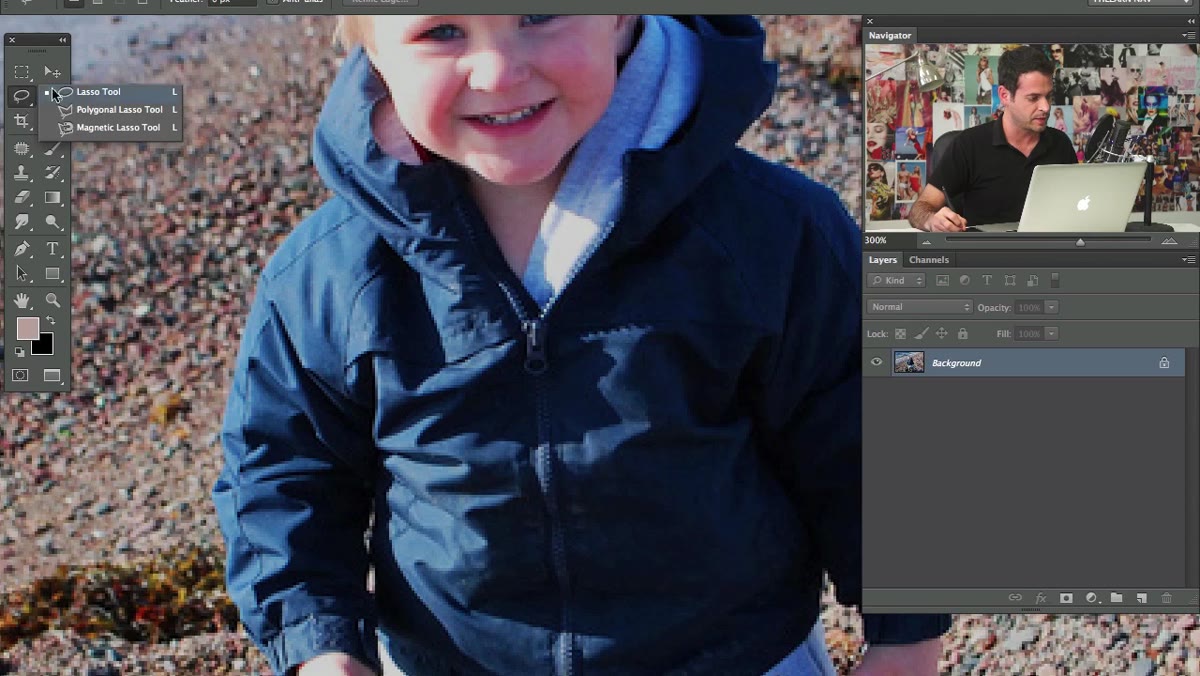The image size is (1200, 676).
Task: Lock all layer attributes
Action: (963, 334)
